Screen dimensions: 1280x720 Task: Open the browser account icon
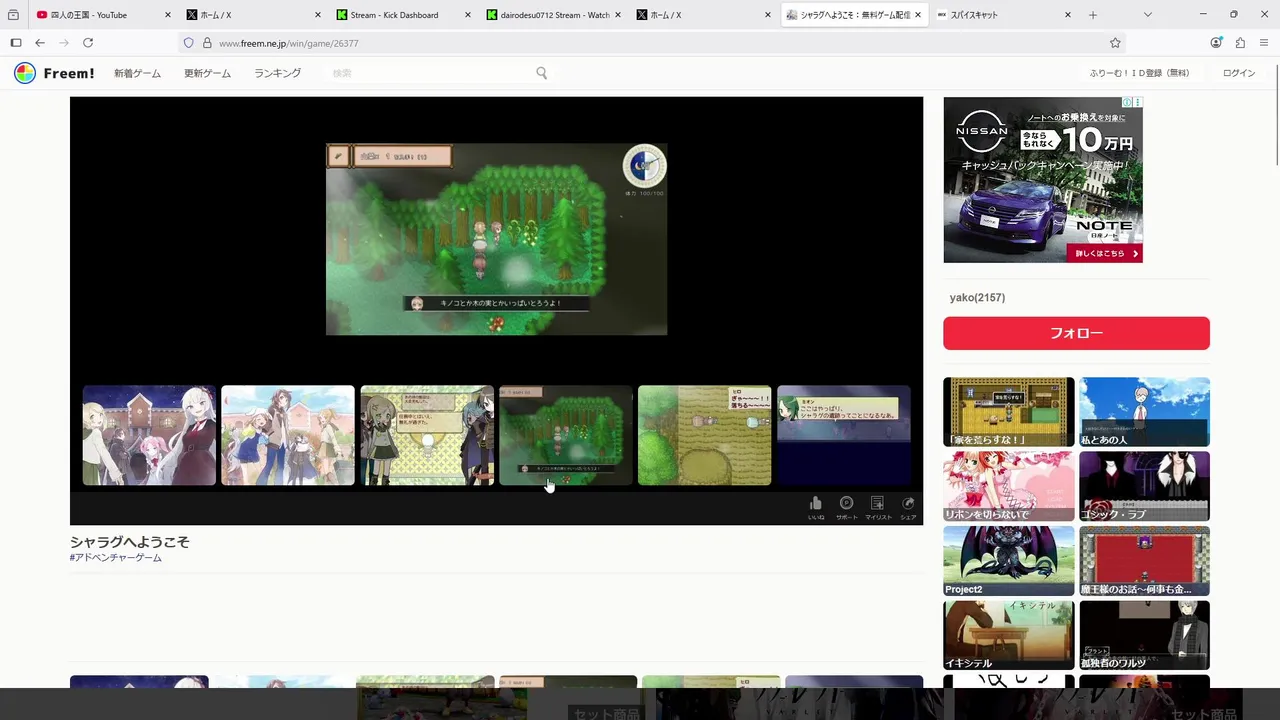[1216, 43]
